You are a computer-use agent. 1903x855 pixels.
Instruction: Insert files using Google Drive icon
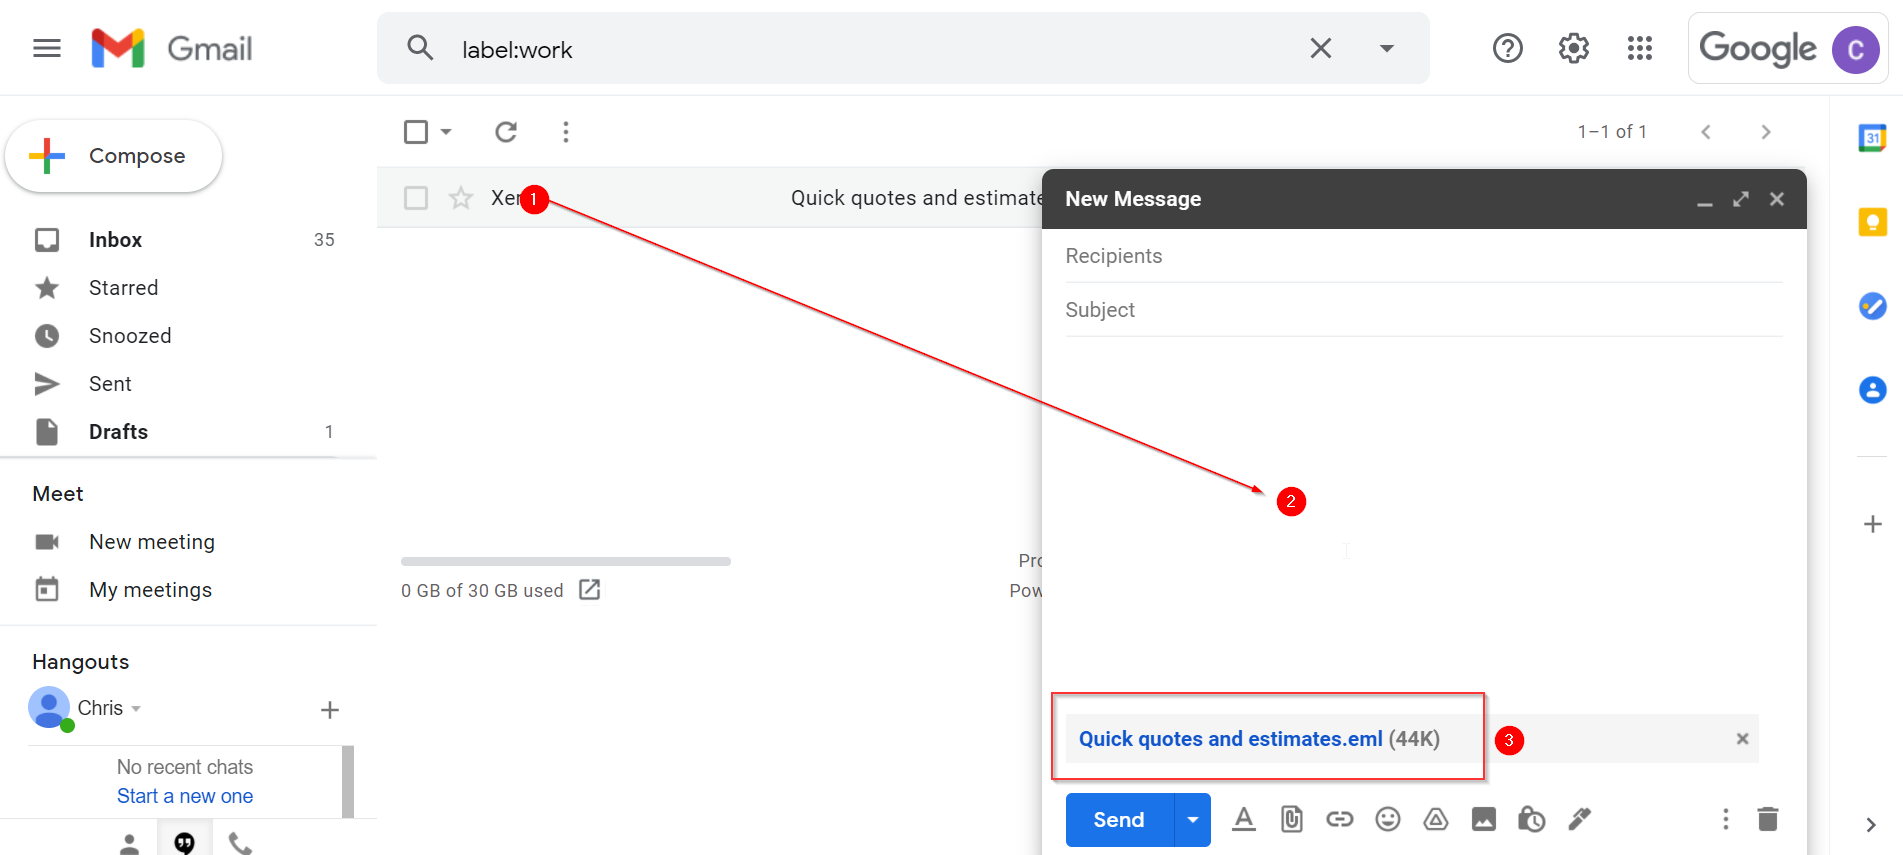[1435, 820]
